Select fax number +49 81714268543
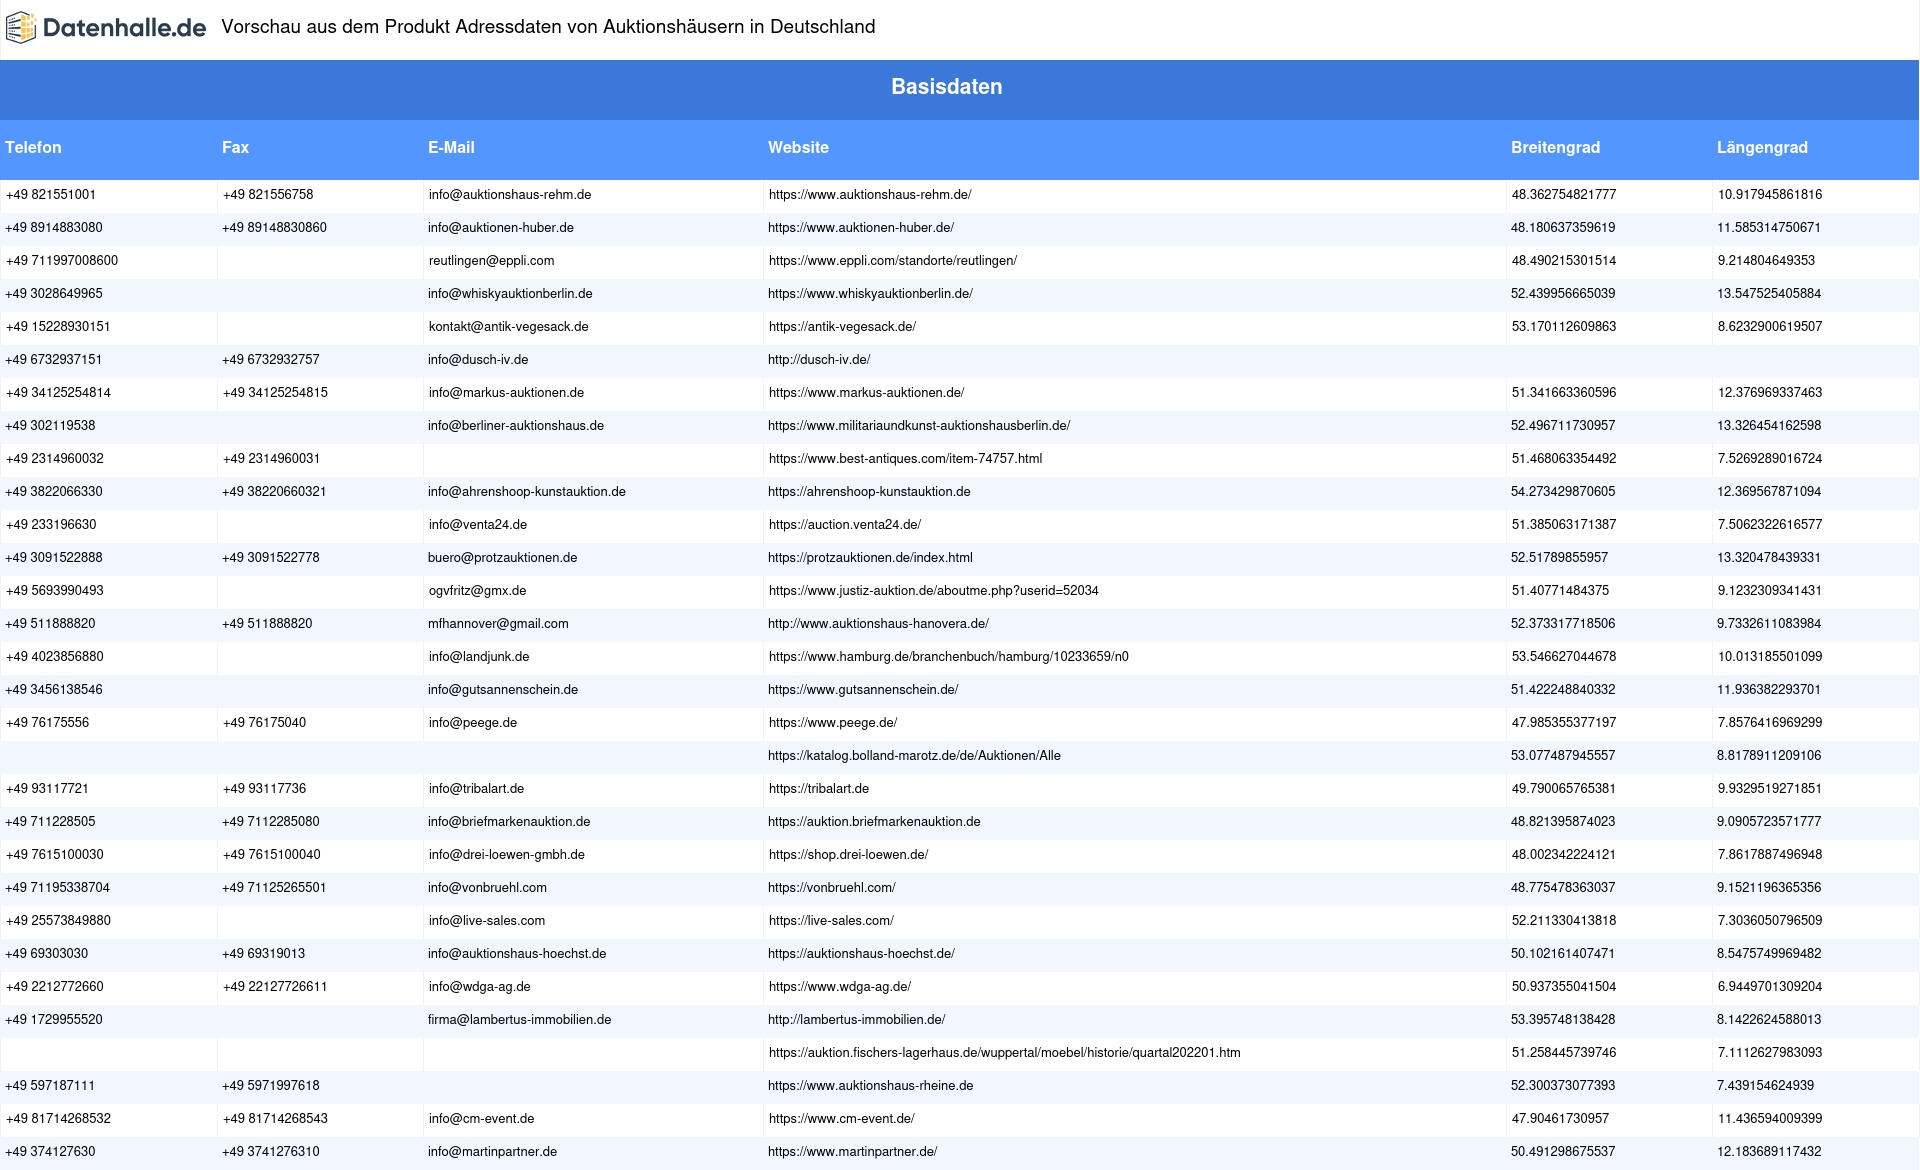Screen dimensions: 1920x1170 click(x=275, y=1119)
